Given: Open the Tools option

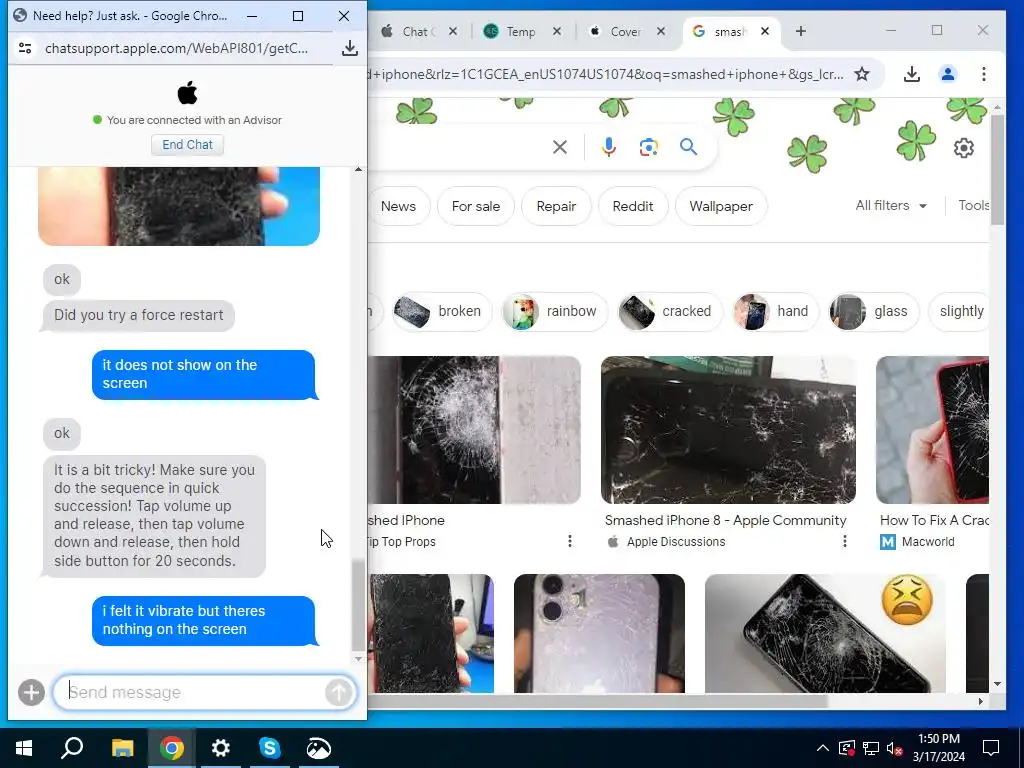Looking at the screenshot, I should (973, 206).
